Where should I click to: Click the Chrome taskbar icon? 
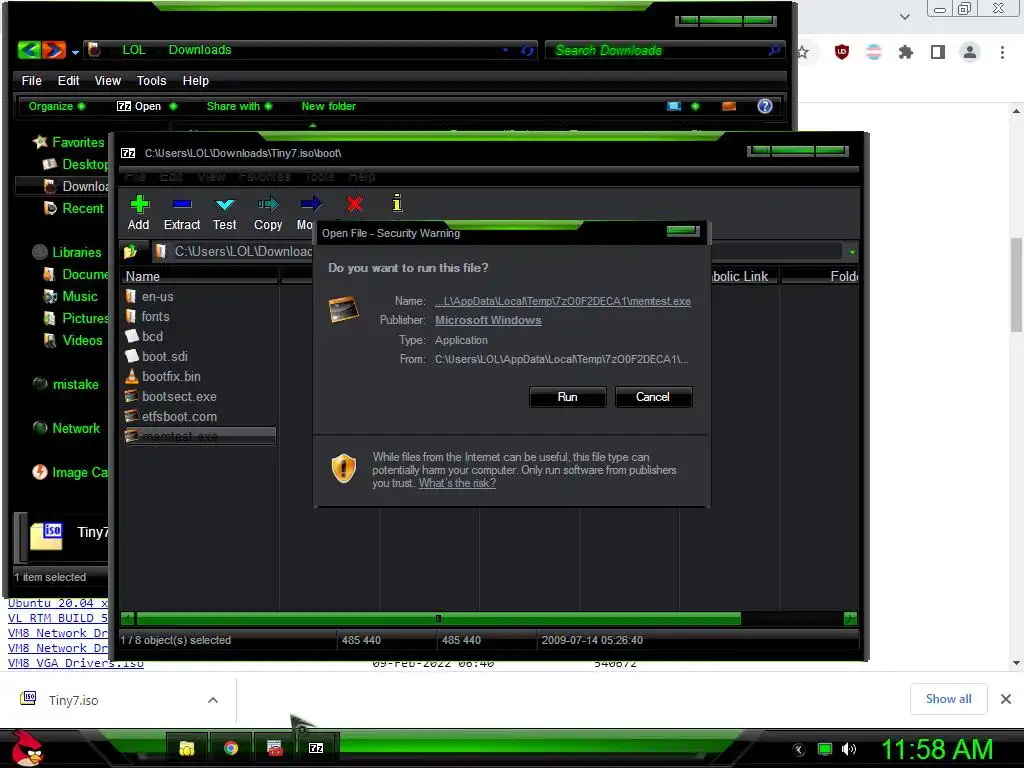tap(231, 748)
